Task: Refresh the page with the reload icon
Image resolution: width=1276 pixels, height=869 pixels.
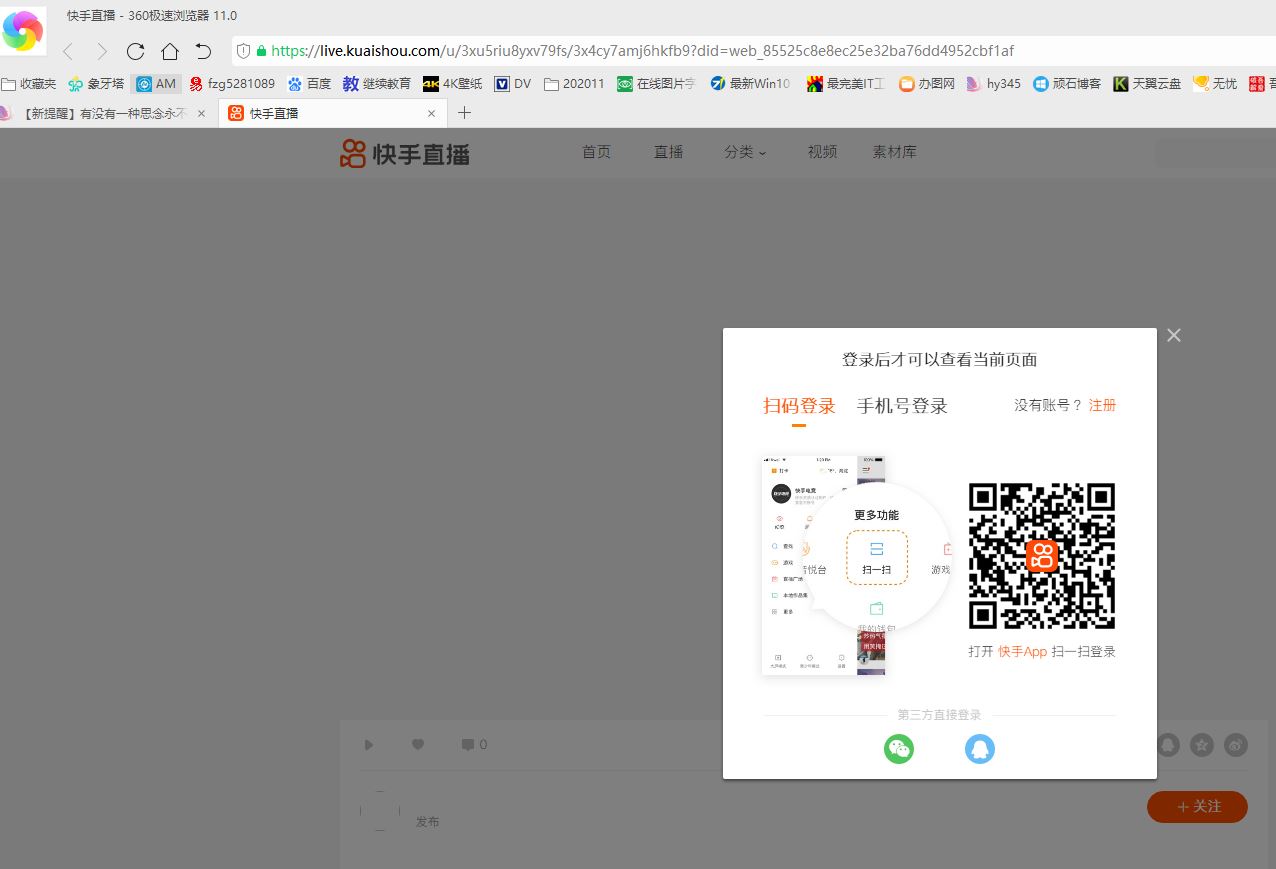Action: pos(135,51)
